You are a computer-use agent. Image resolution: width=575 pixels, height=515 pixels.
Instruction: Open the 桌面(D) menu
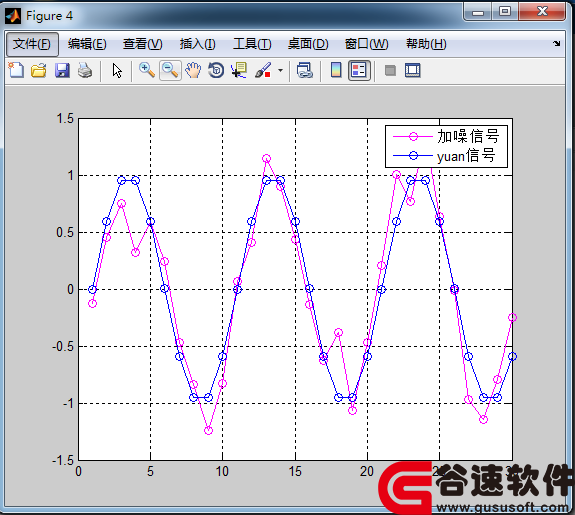[x=308, y=44]
